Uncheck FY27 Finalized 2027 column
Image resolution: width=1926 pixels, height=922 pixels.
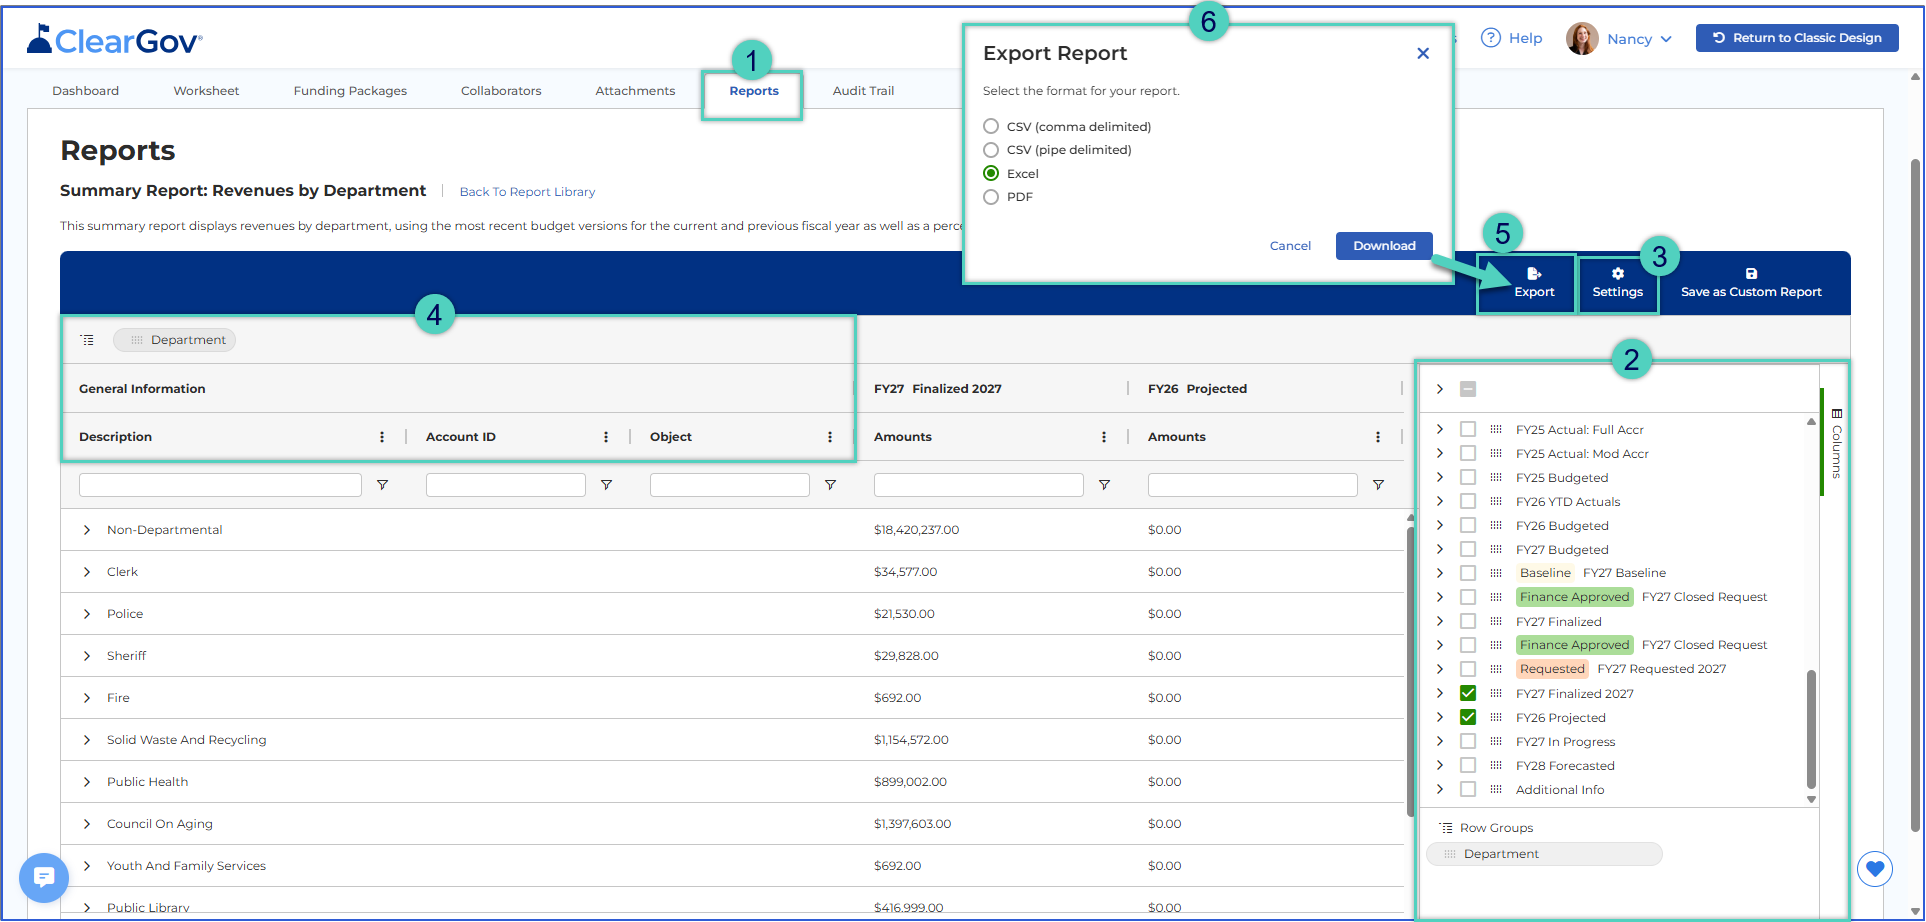point(1468,693)
